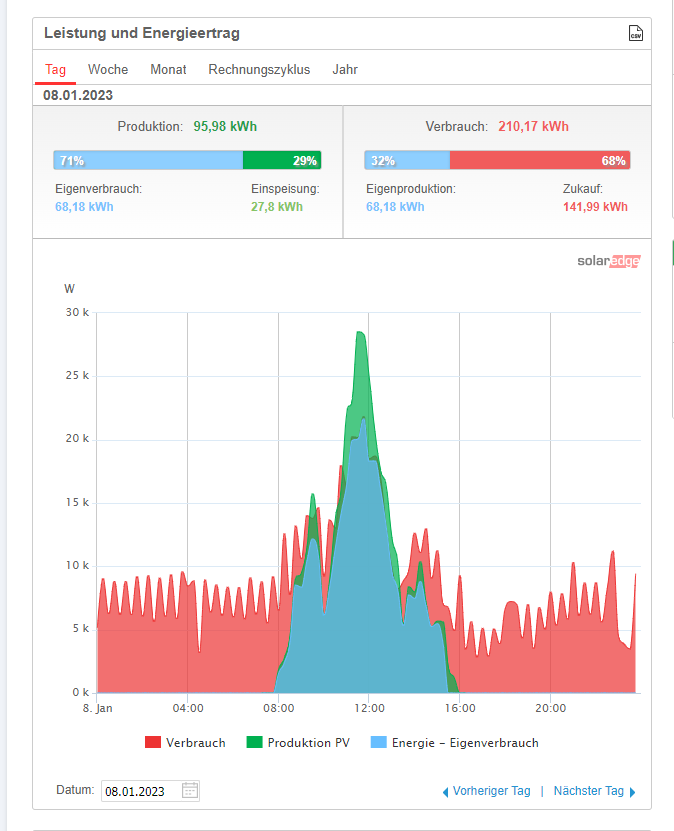Image resolution: width=674 pixels, height=831 pixels.
Task: Click the Datum: label
Action: (x=75, y=790)
